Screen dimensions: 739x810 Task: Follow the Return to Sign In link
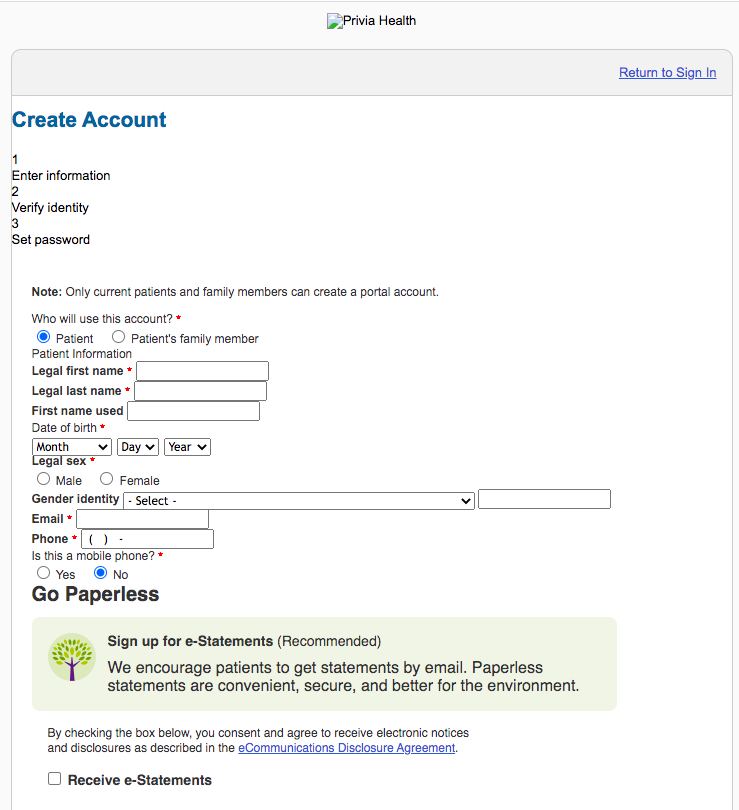(x=668, y=73)
